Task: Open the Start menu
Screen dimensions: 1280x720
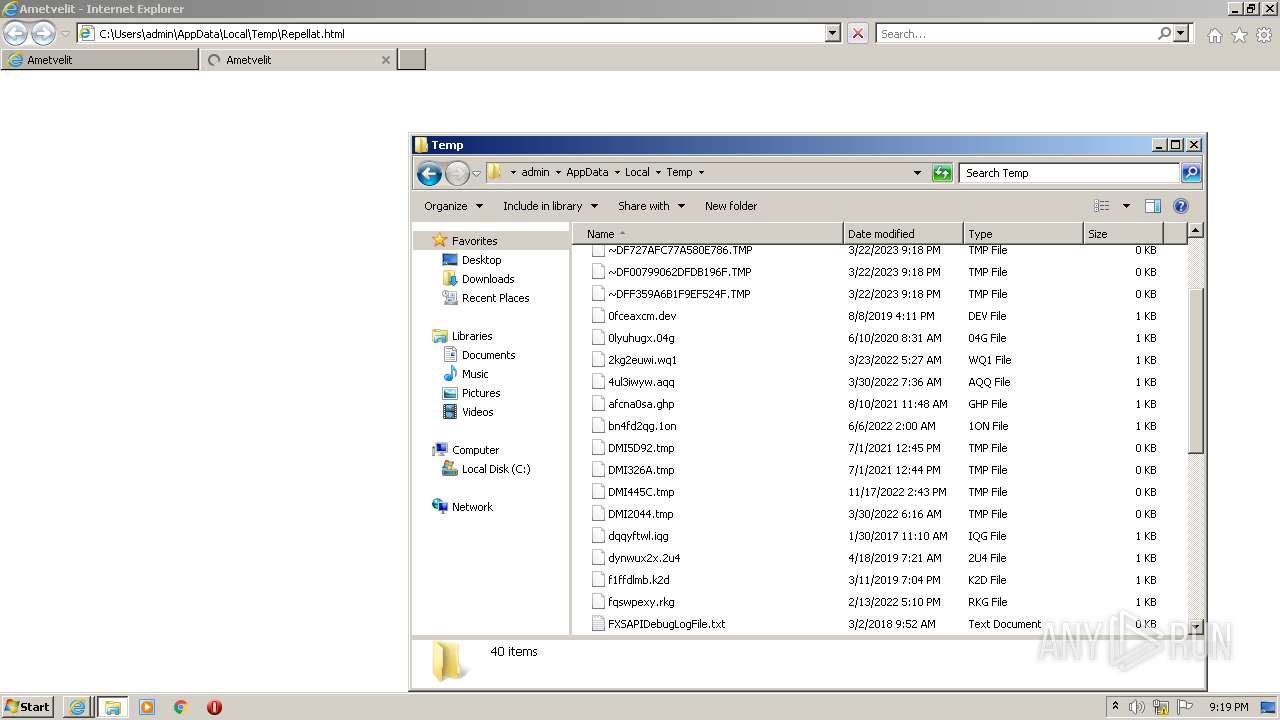Action: pyautogui.click(x=27, y=707)
